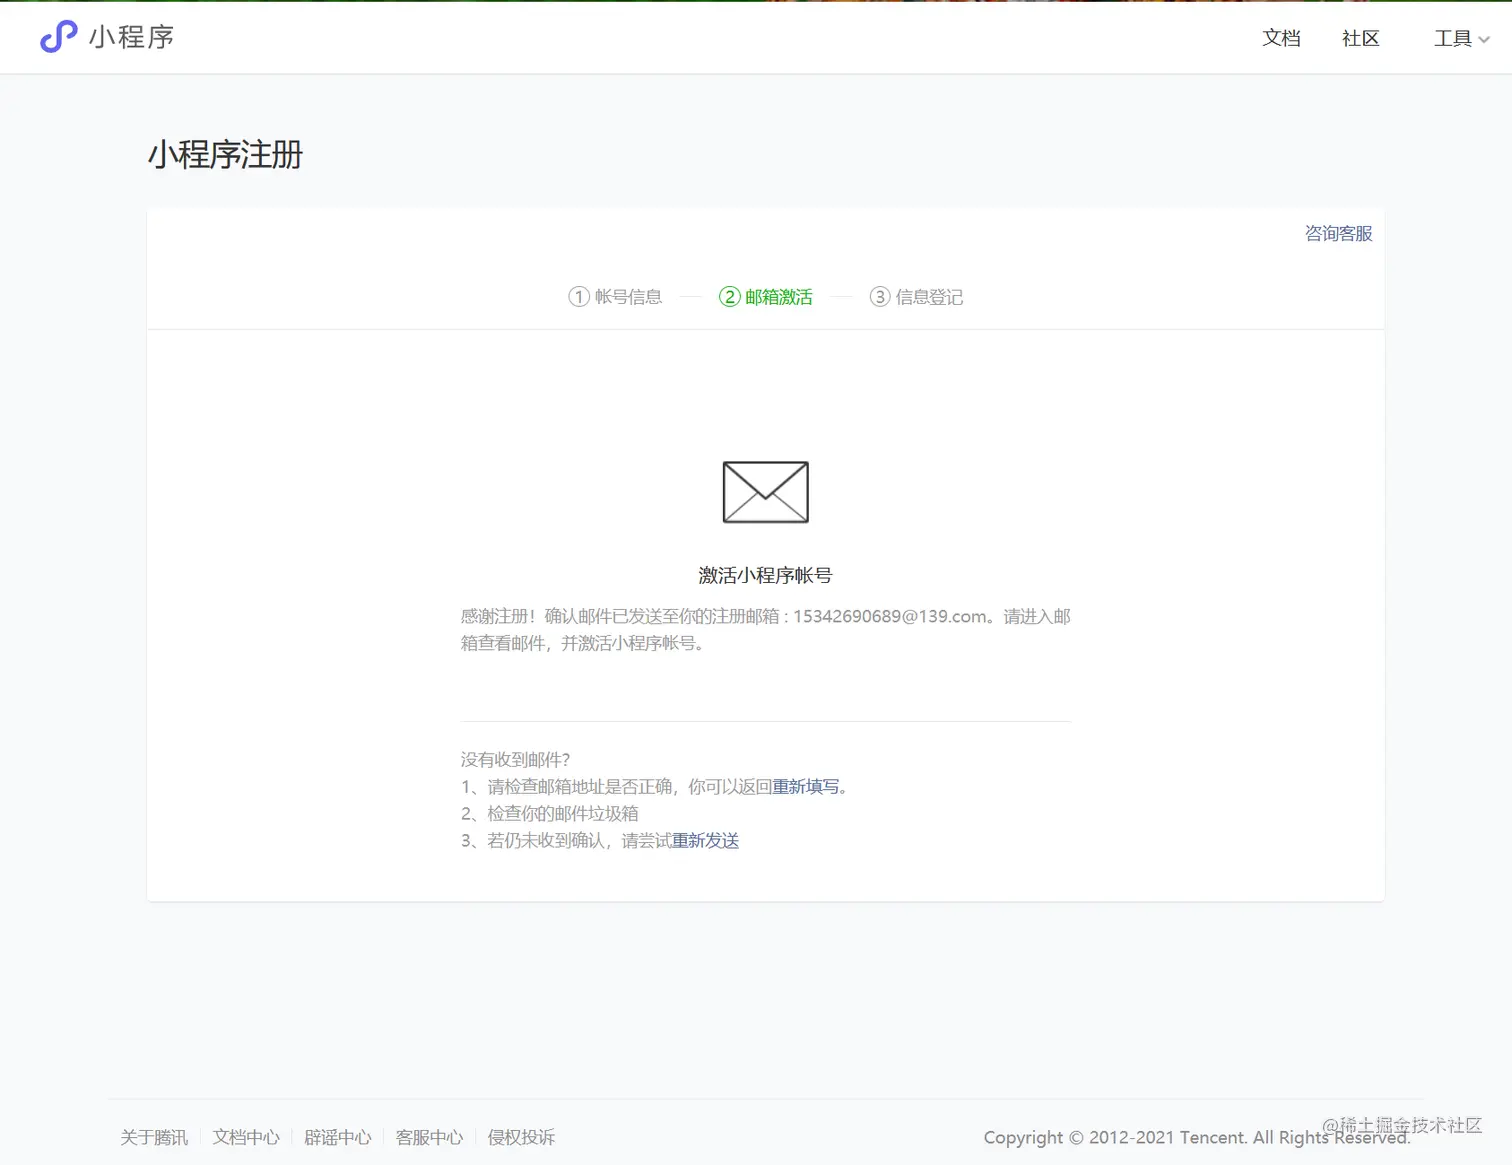1512x1165 pixels.
Task: Click 重新填写 to refill the email address
Action: pos(807,787)
